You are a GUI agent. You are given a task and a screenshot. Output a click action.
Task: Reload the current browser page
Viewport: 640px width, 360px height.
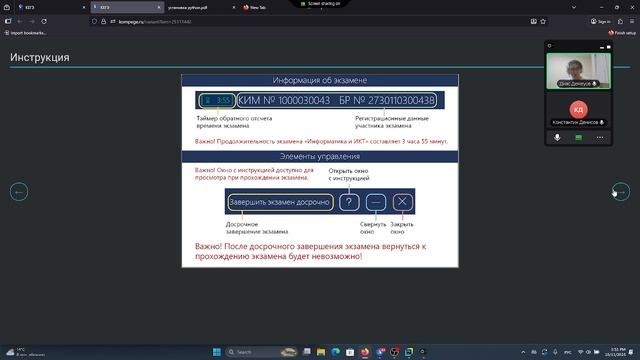[44, 21]
